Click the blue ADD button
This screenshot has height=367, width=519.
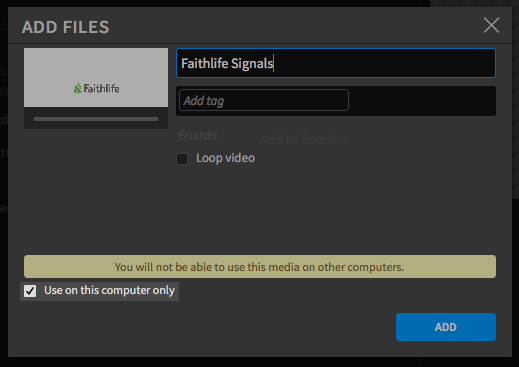coord(446,327)
